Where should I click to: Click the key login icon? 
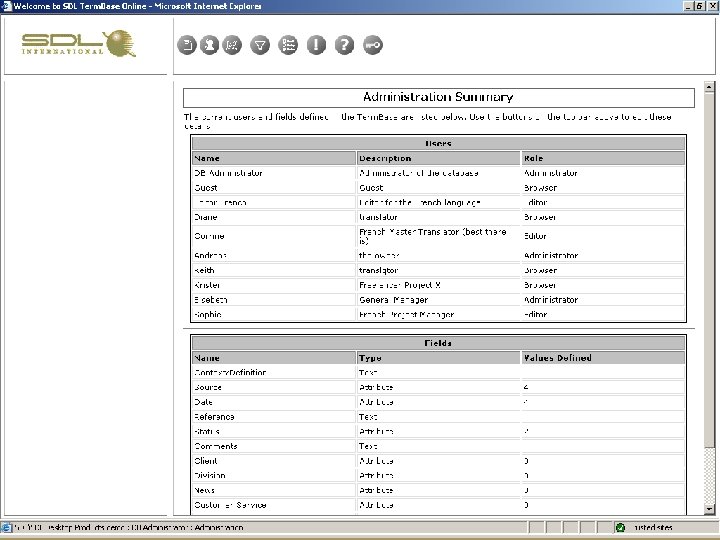click(372, 45)
